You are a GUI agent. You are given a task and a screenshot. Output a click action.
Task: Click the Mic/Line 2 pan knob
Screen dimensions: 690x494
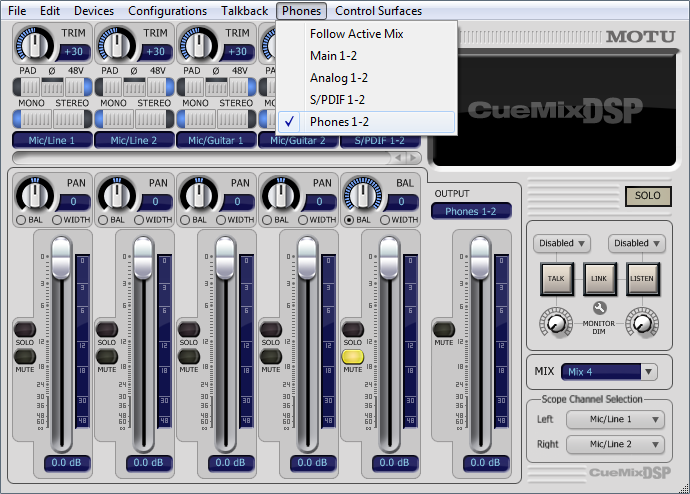117,194
